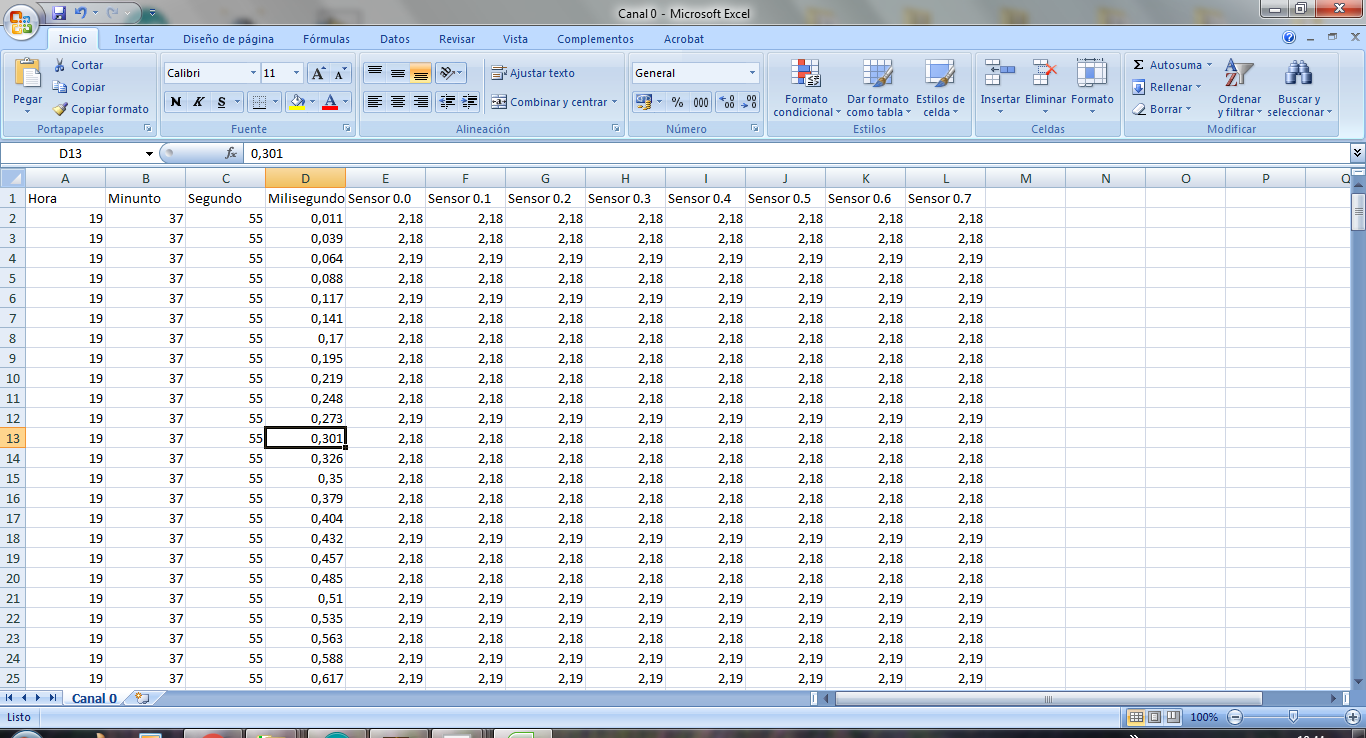Viewport: 1366px width, 738px height.
Task: Toggle bold (N) formatting
Action: click(x=176, y=102)
